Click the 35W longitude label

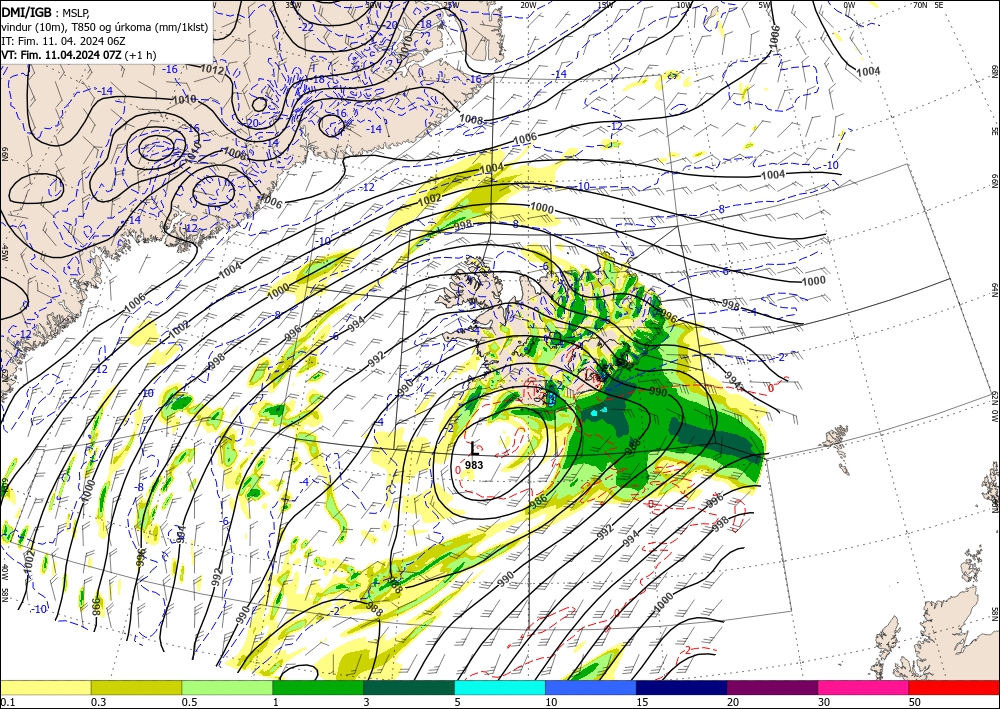point(293,5)
